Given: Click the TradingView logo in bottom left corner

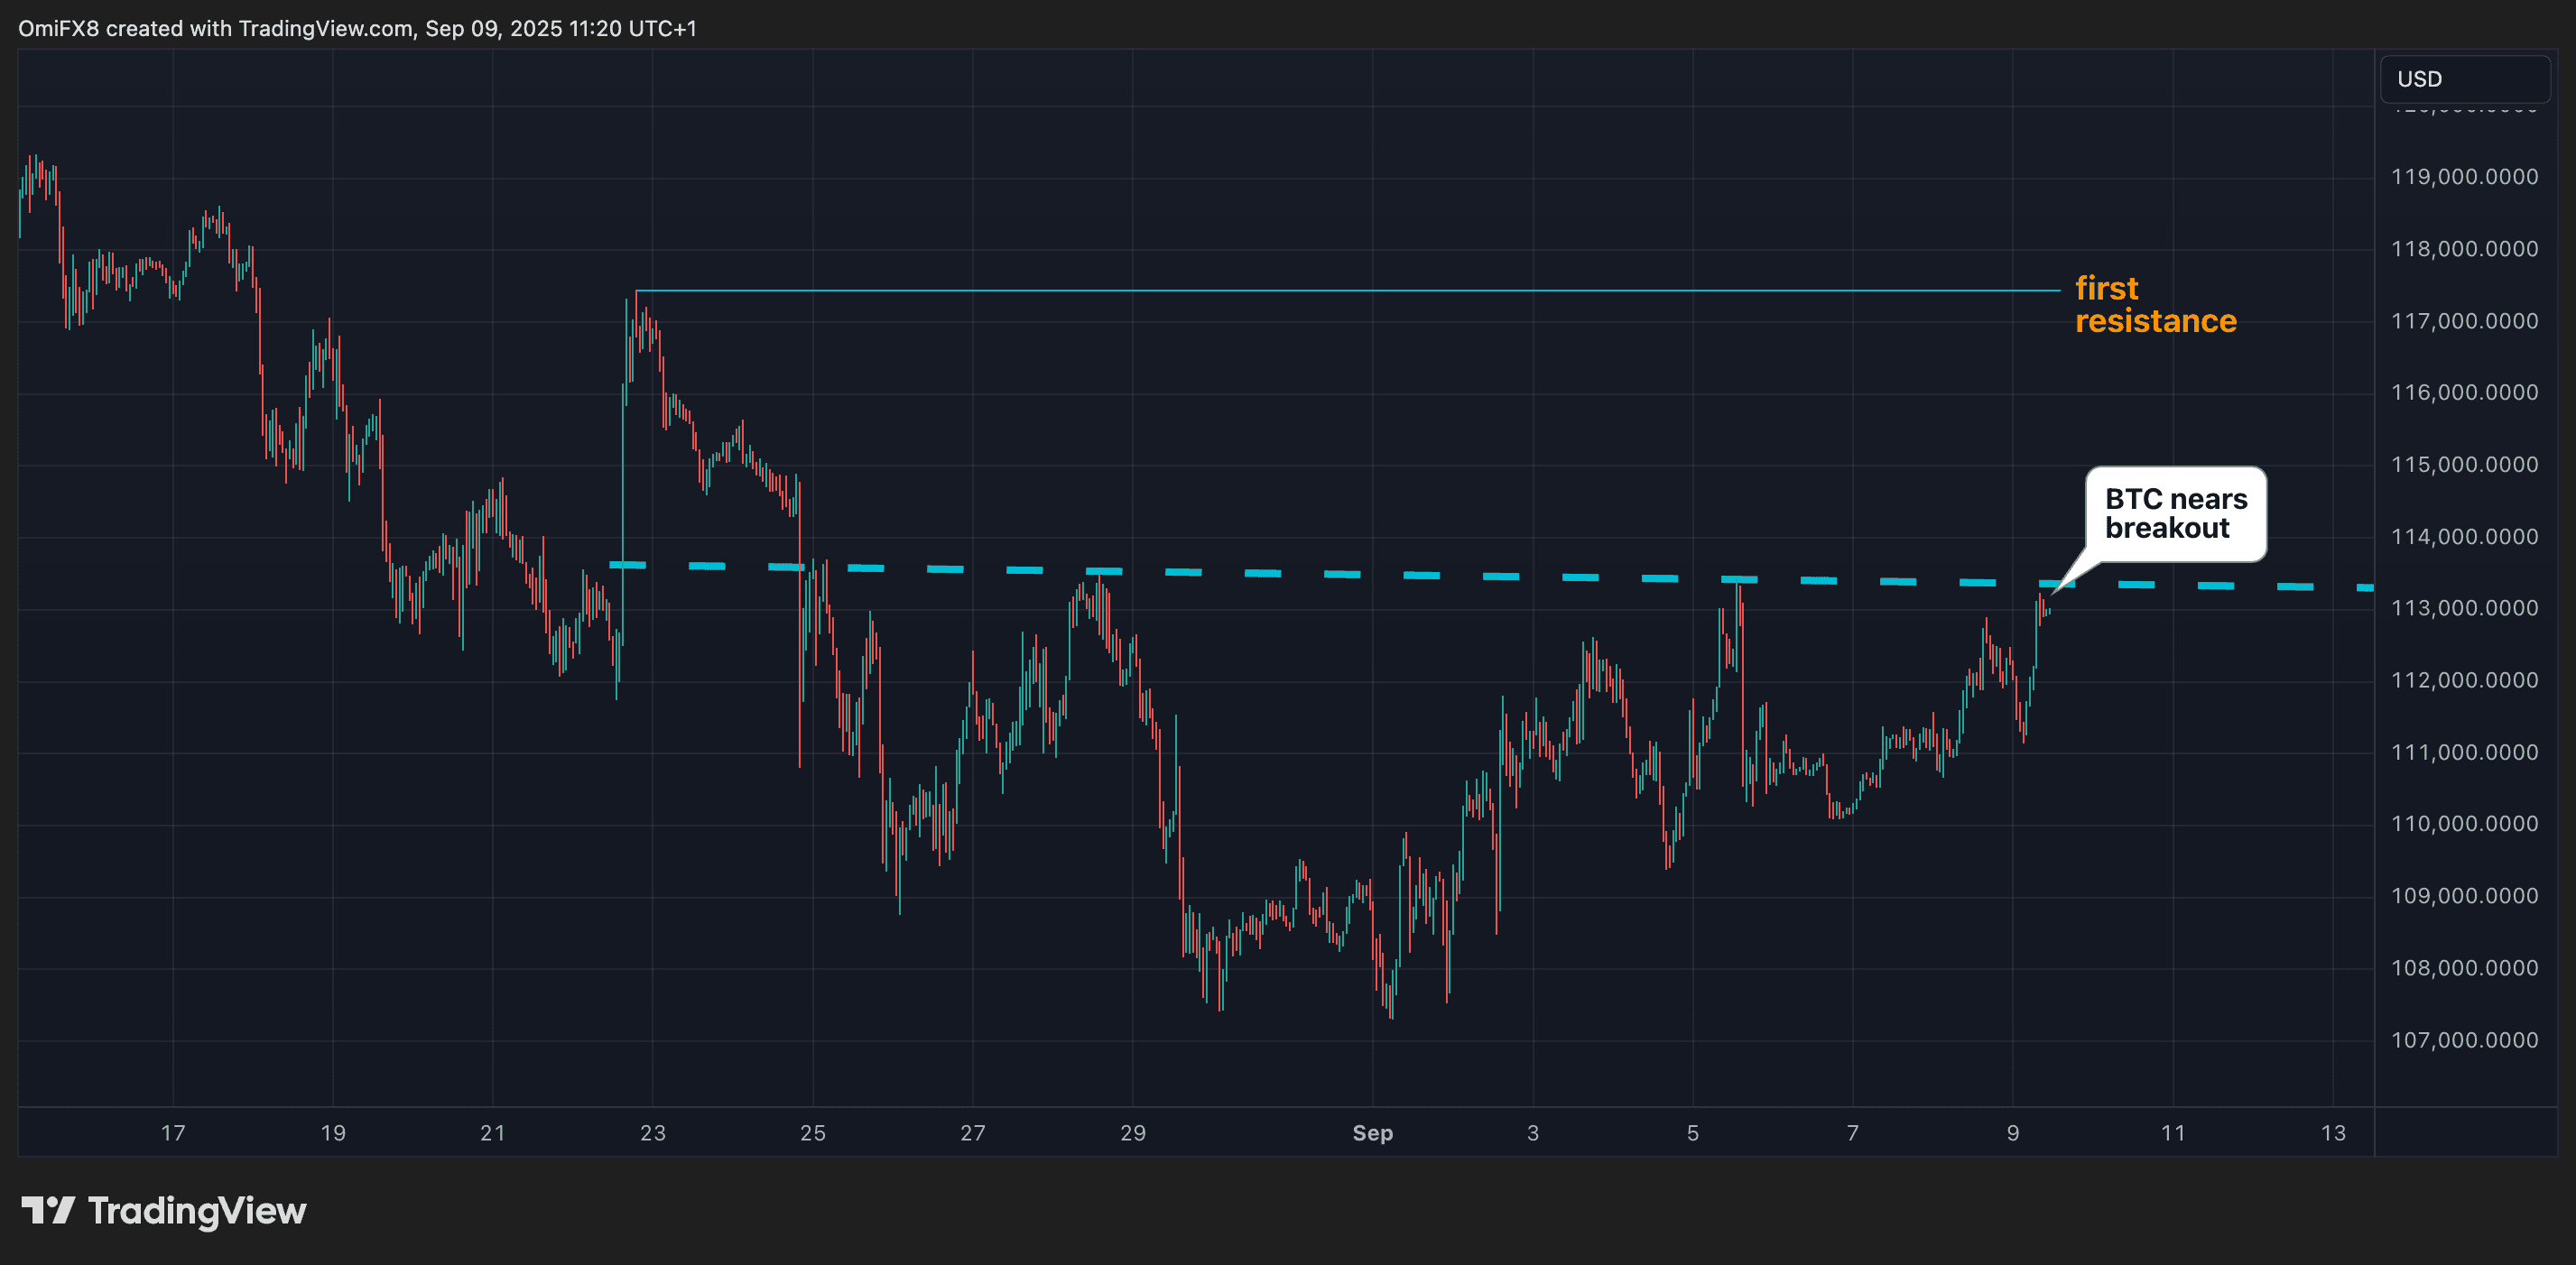Looking at the screenshot, I should tap(163, 1211).
